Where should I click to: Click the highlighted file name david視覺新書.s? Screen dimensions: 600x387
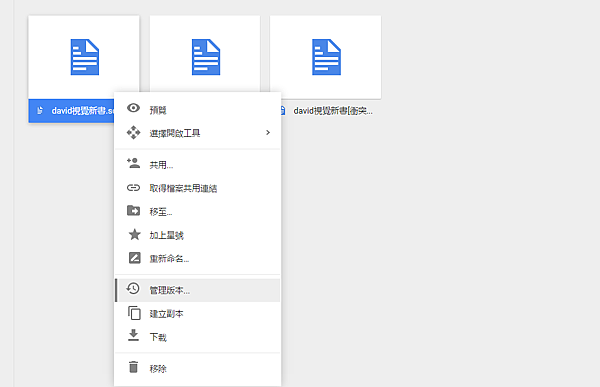83,111
